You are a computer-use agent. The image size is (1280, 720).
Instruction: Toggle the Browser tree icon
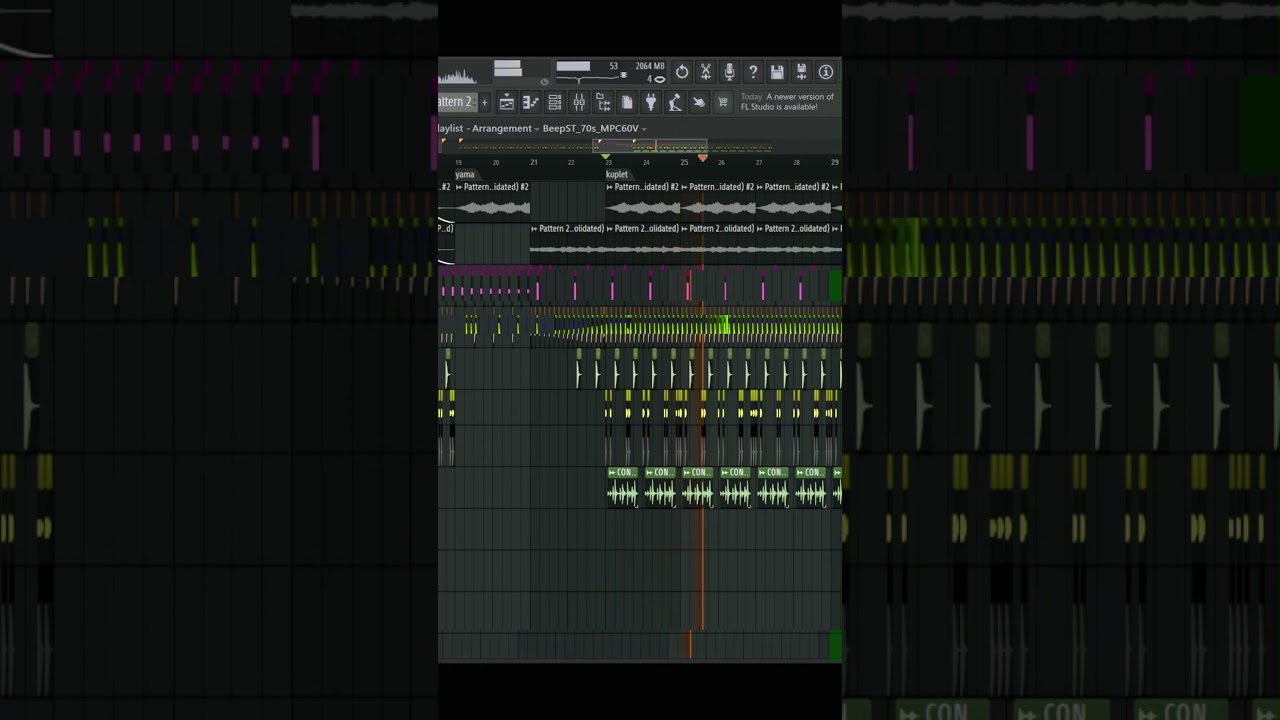[603, 102]
